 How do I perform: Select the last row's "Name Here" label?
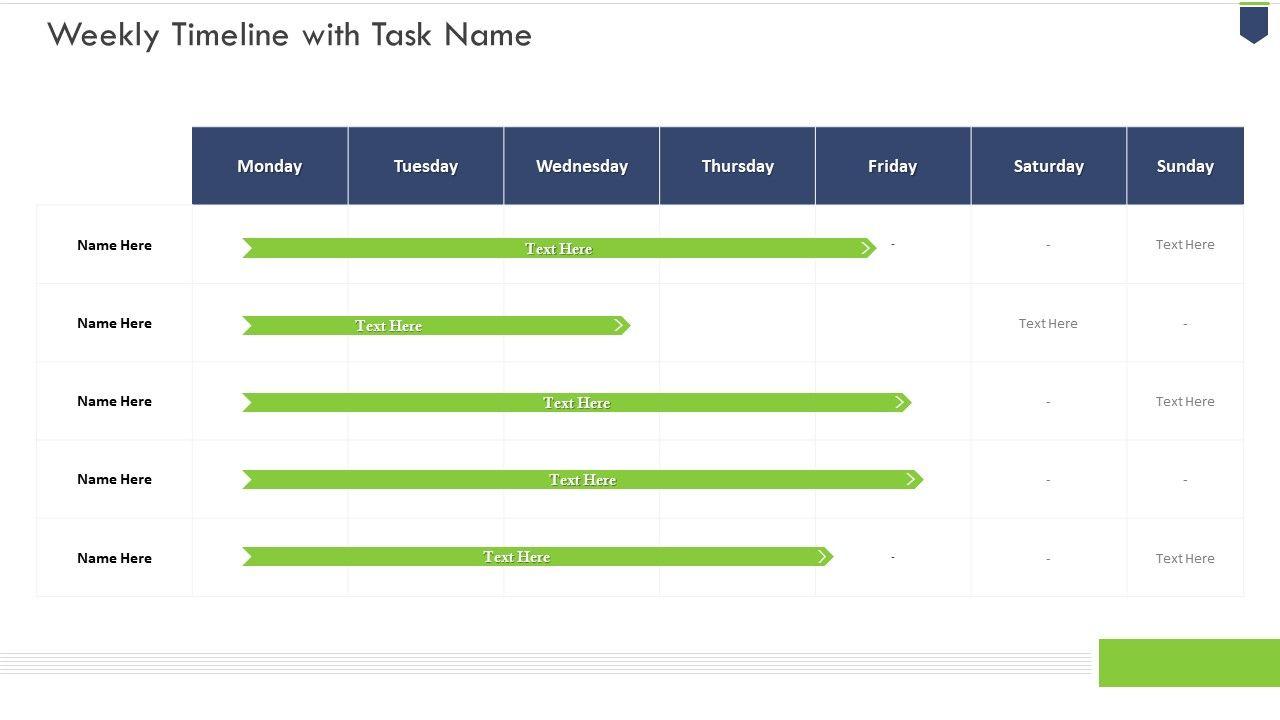point(115,558)
